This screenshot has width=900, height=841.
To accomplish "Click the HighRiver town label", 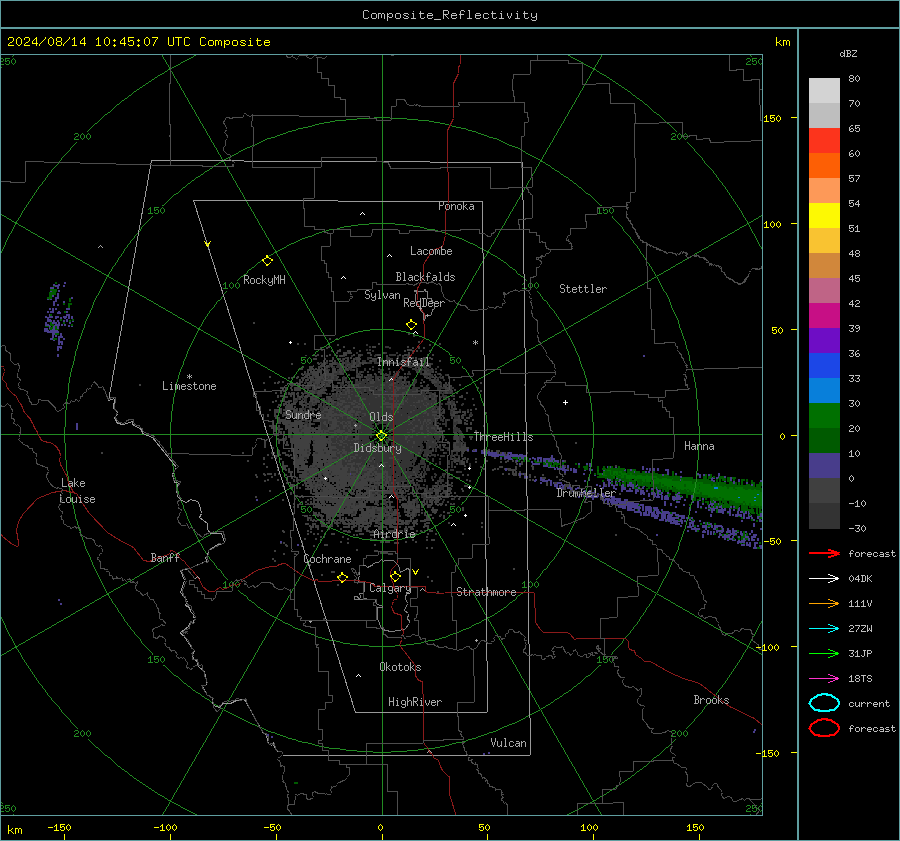I will (x=415, y=702).
